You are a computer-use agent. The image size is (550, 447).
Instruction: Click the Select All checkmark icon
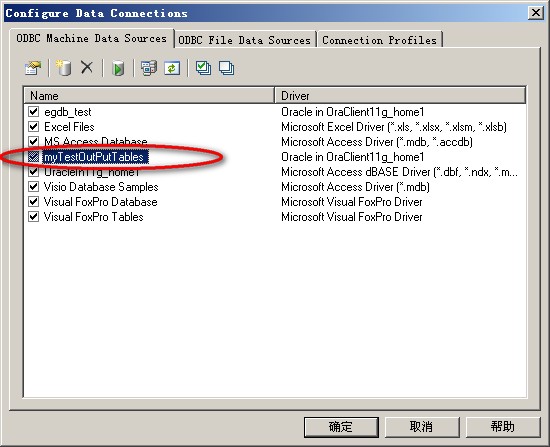[203, 68]
